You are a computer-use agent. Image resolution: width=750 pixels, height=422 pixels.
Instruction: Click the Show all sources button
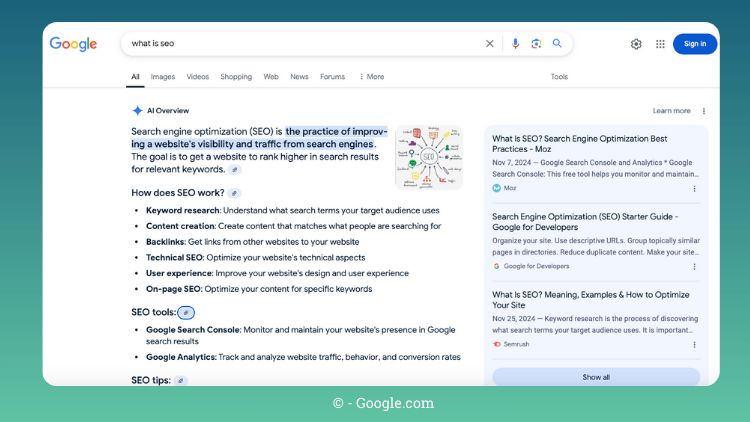click(596, 377)
